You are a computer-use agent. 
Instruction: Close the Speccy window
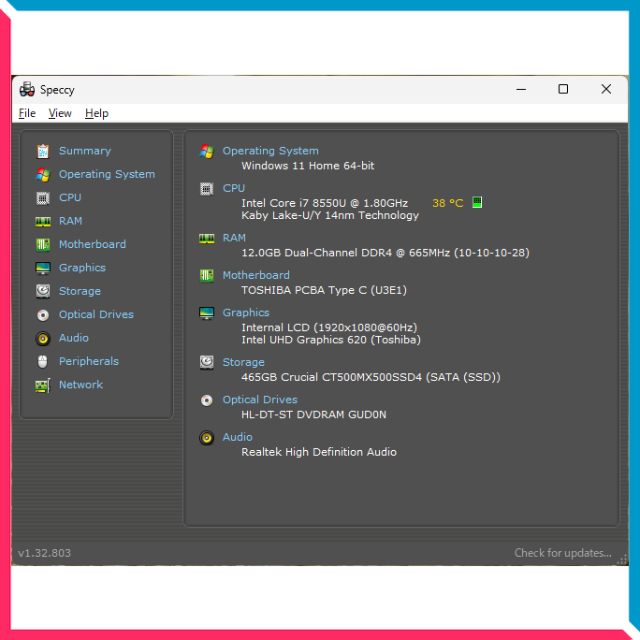coord(606,89)
